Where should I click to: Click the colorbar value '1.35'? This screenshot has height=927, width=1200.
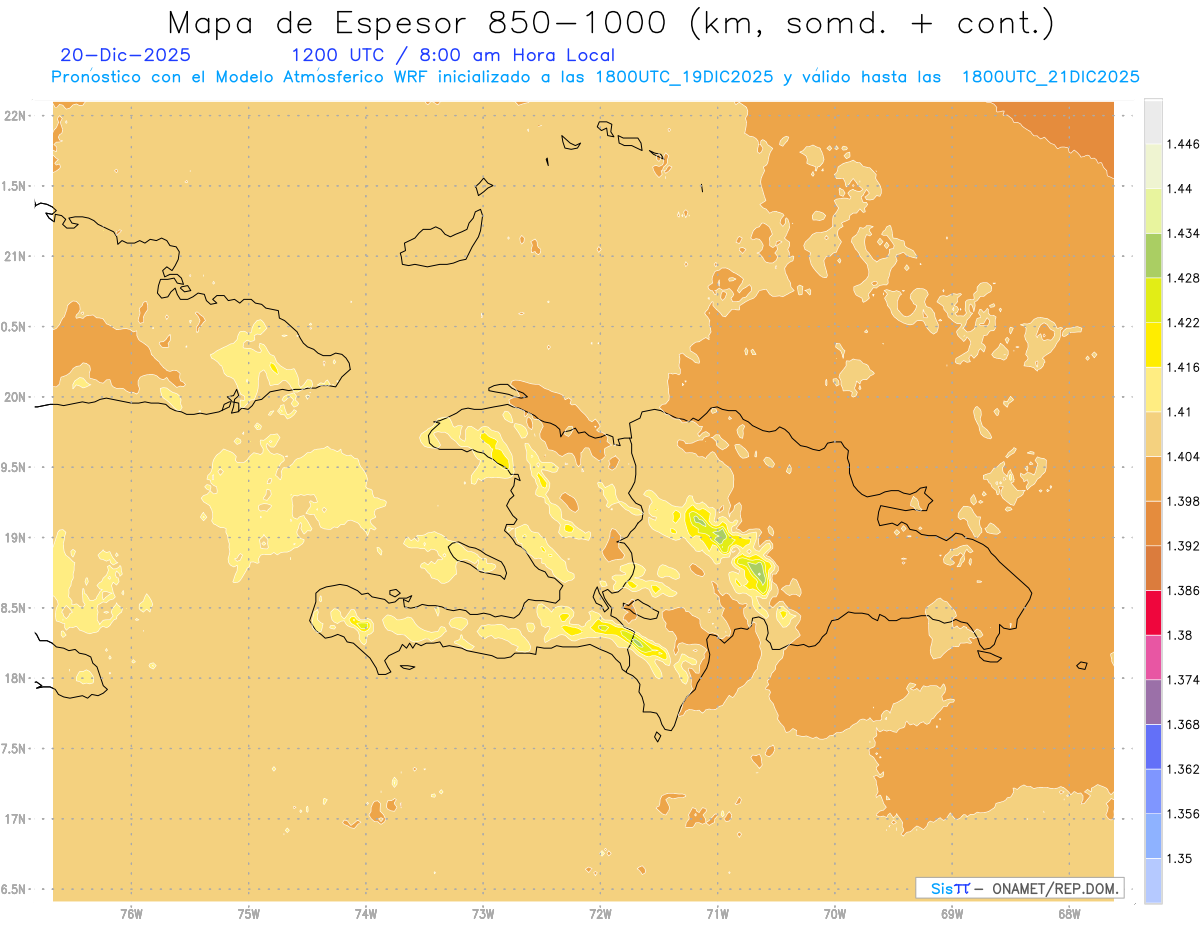tap(1180, 858)
